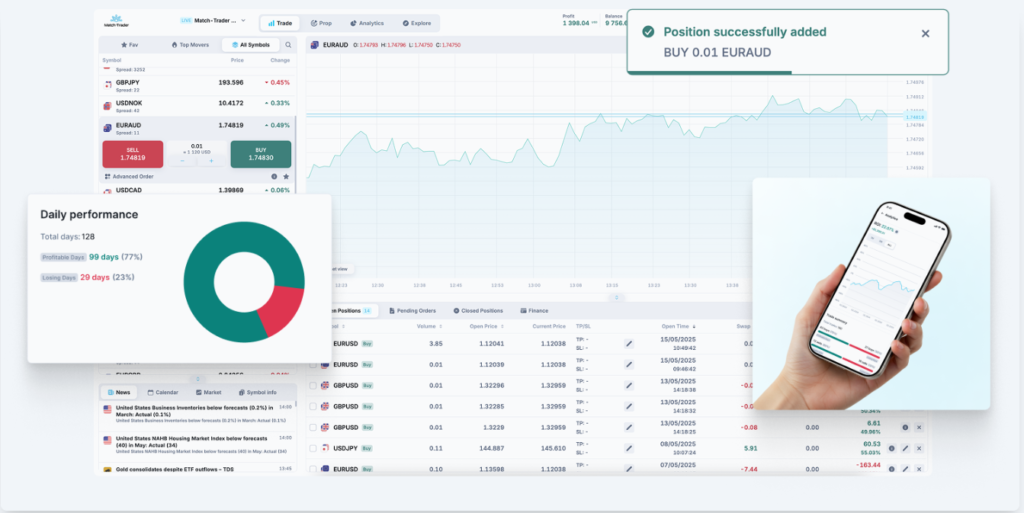Show info for the USDJPY position

[891, 448]
